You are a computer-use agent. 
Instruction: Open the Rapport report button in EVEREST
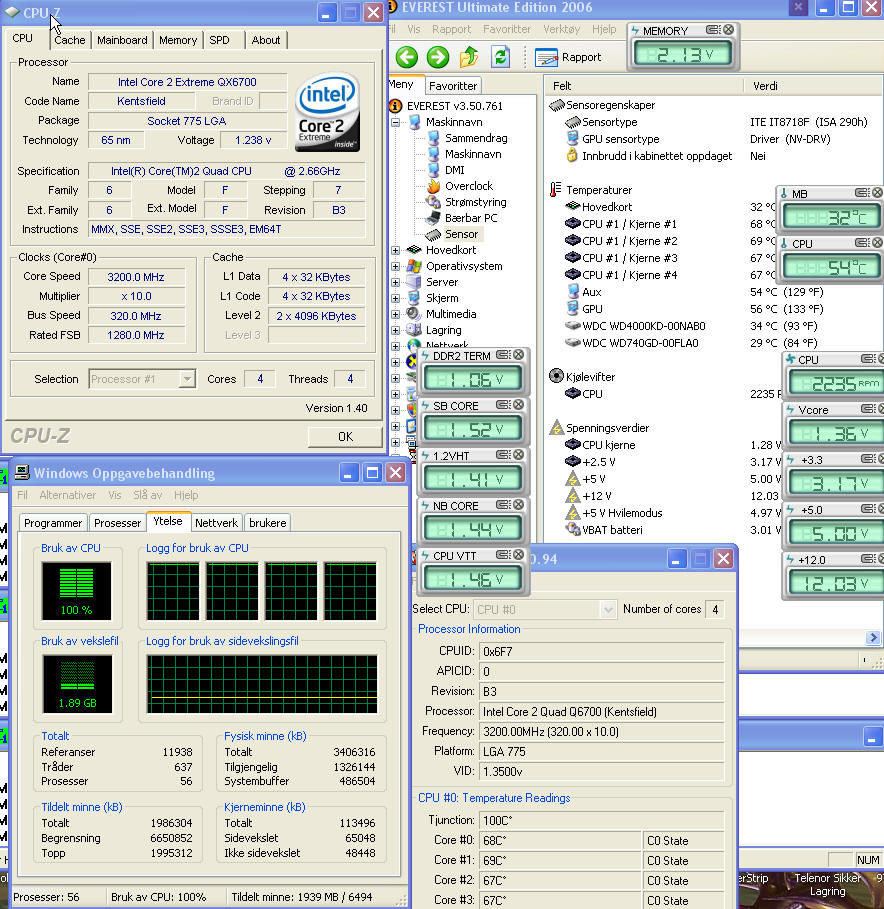click(567, 57)
